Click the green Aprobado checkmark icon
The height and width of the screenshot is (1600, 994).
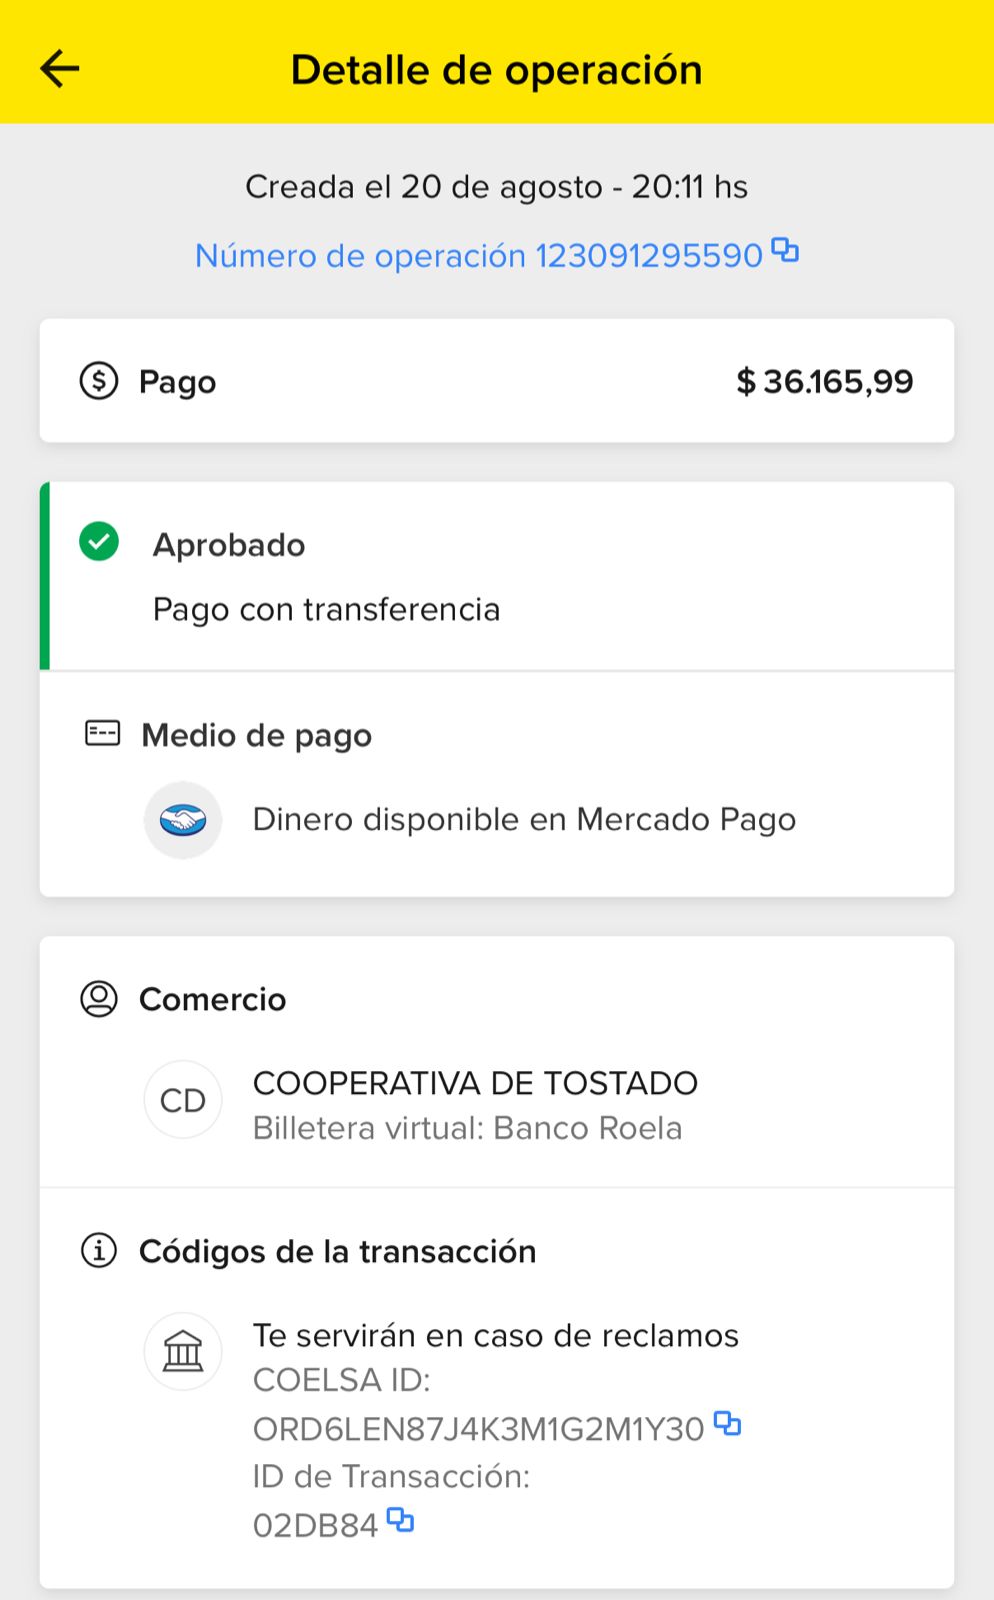point(99,542)
